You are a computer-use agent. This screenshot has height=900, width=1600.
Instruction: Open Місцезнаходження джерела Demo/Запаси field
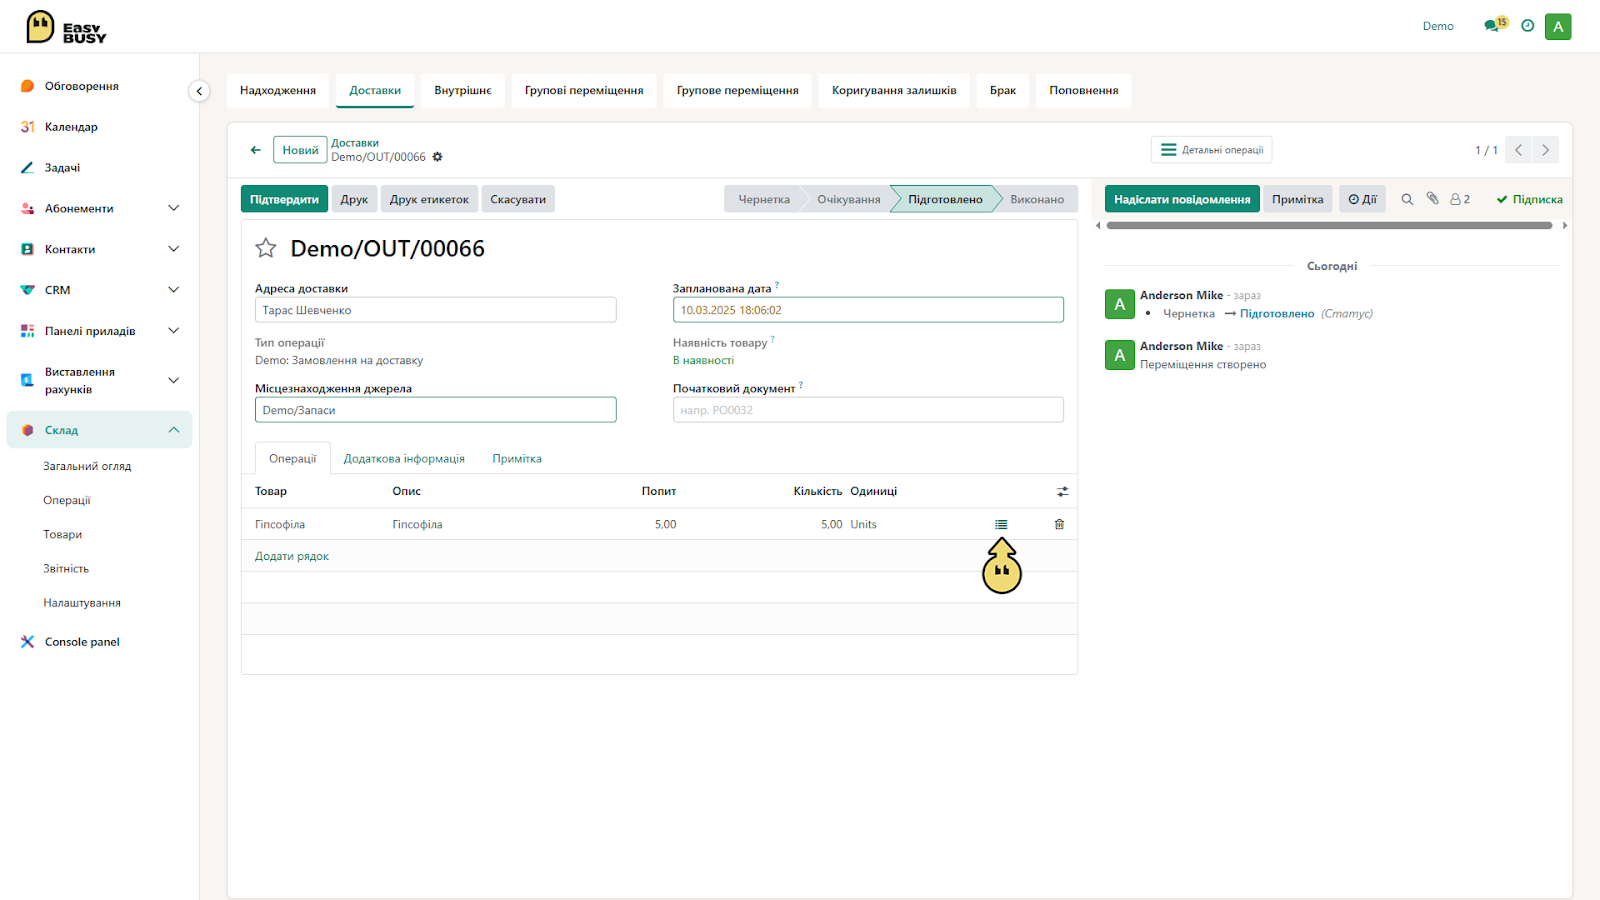(435, 410)
